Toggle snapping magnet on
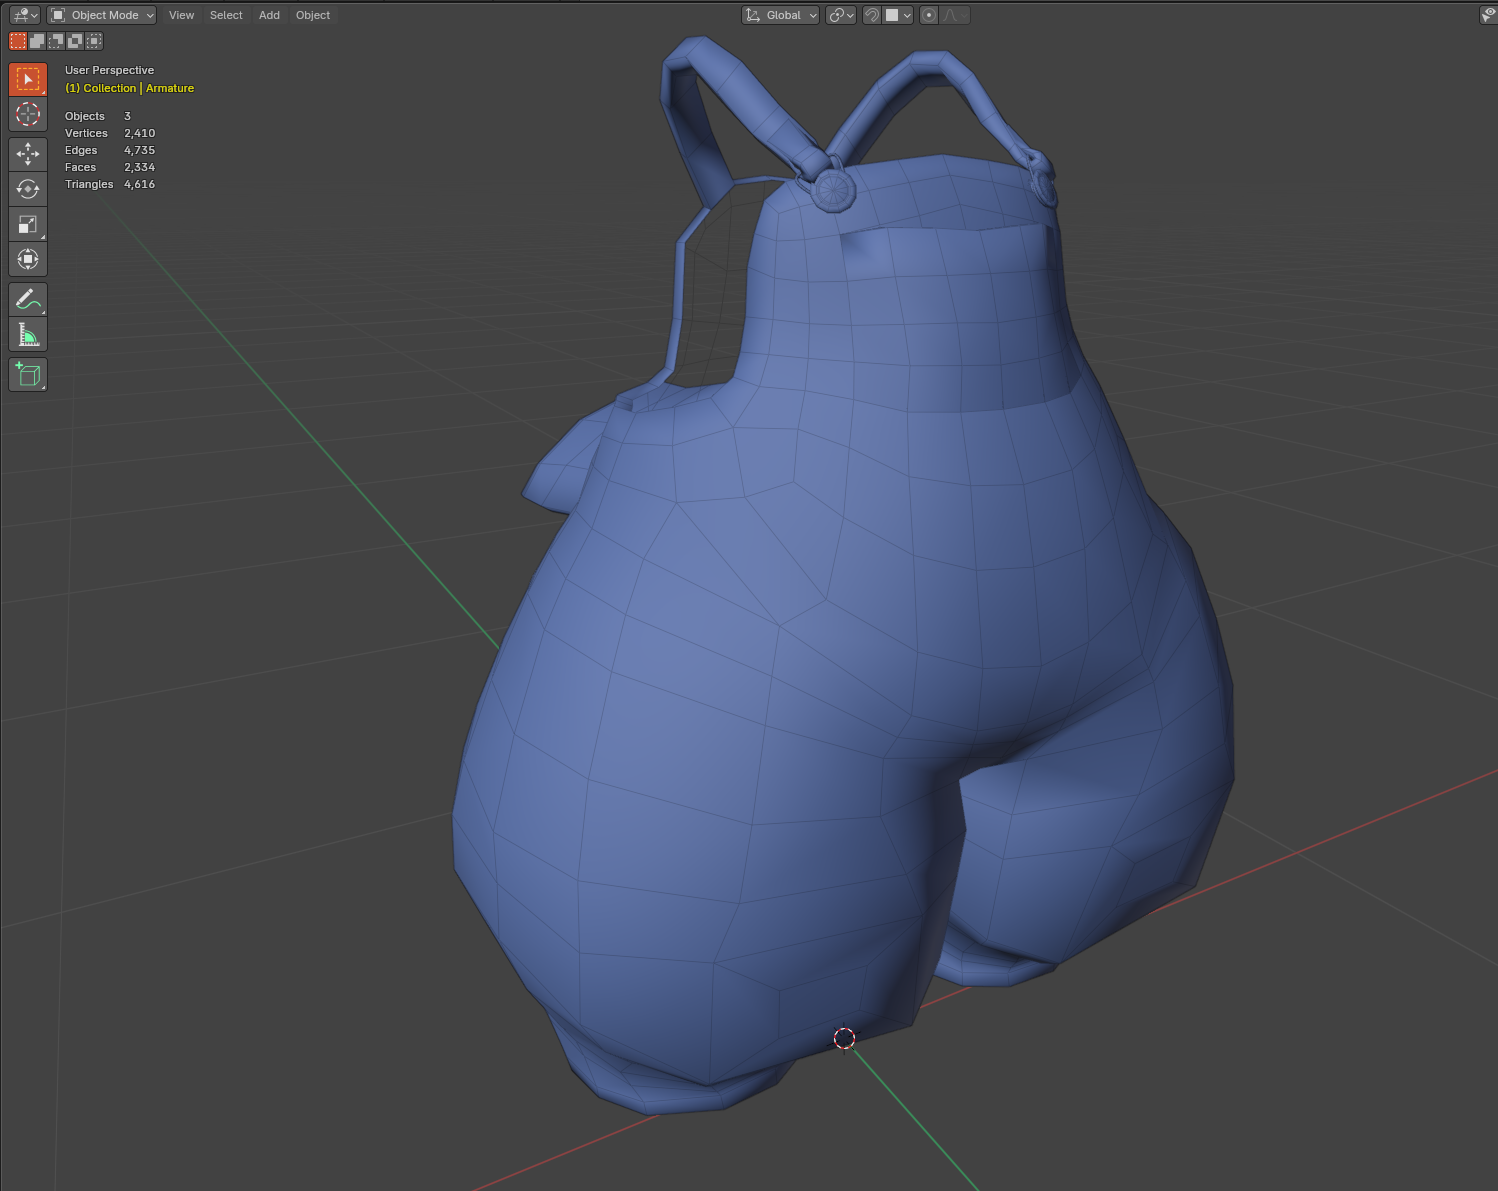This screenshot has height=1191, width=1498. pos(872,15)
